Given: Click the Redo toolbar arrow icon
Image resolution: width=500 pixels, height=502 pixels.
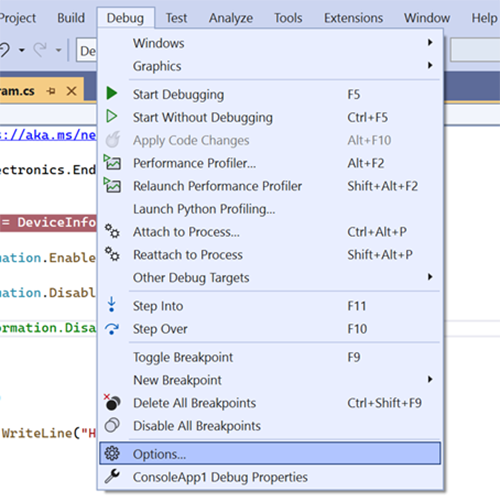Looking at the screenshot, I should (x=40, y=50).
